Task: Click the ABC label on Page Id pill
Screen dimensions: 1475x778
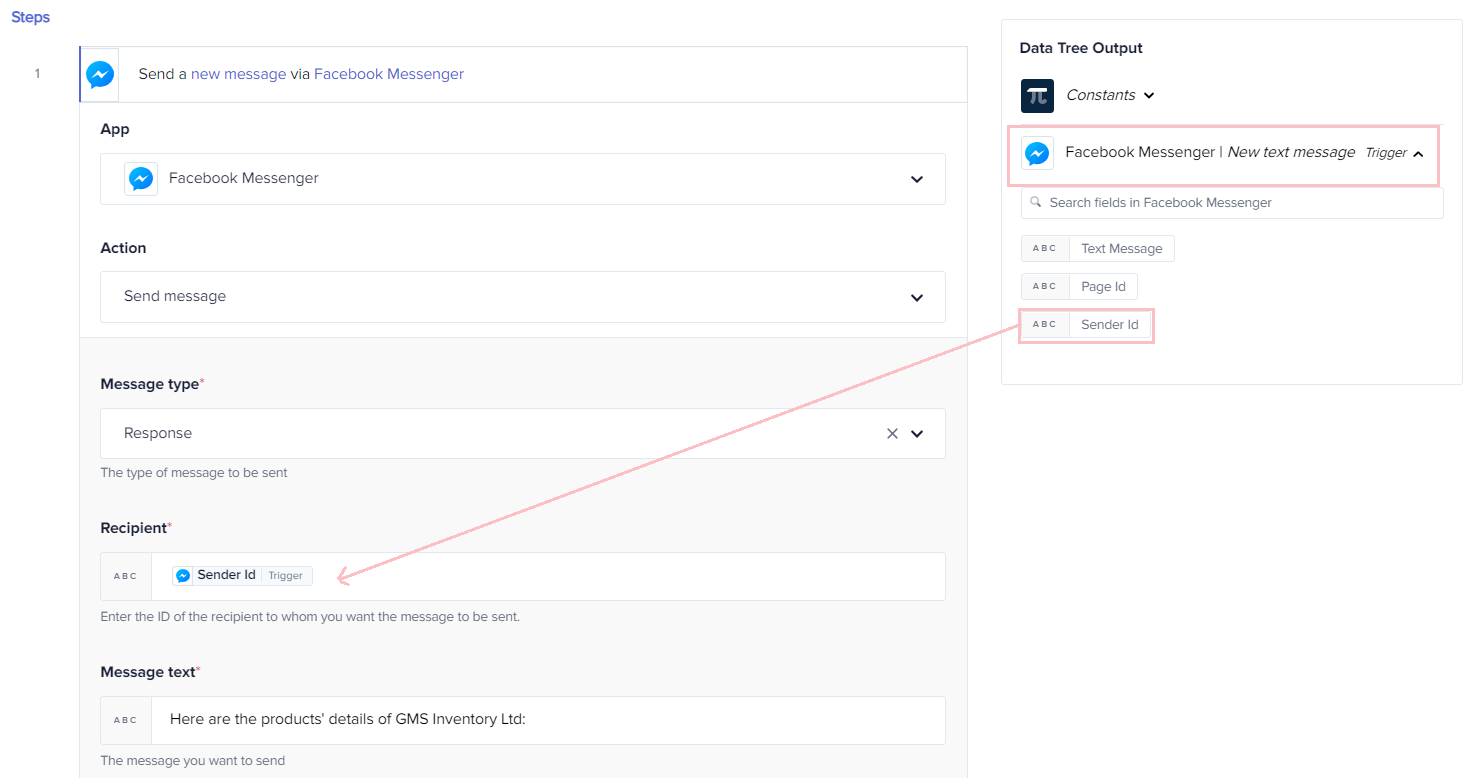Action: 1045,287
